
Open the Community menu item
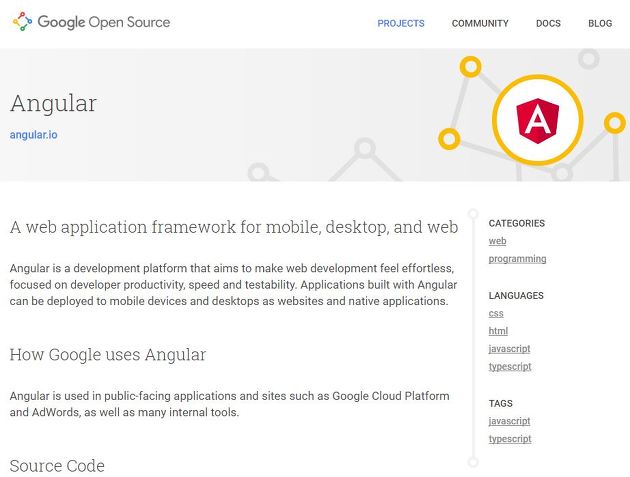480,23
